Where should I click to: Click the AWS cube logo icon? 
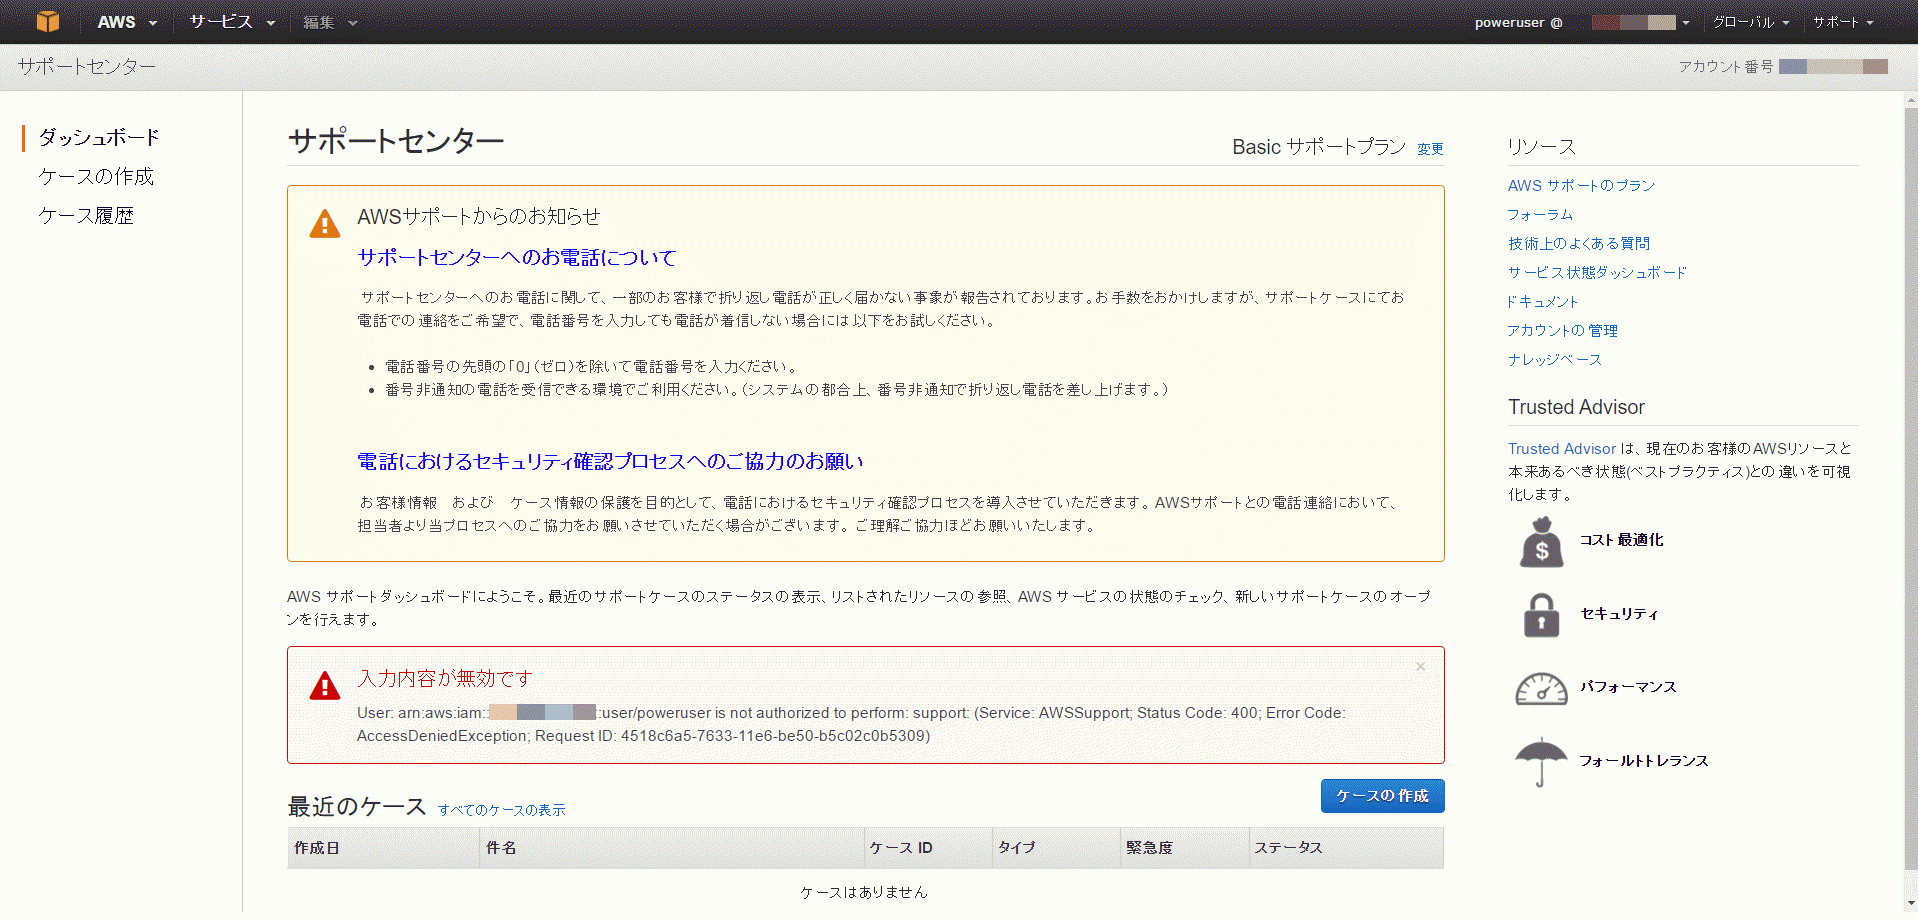(47, 21)
